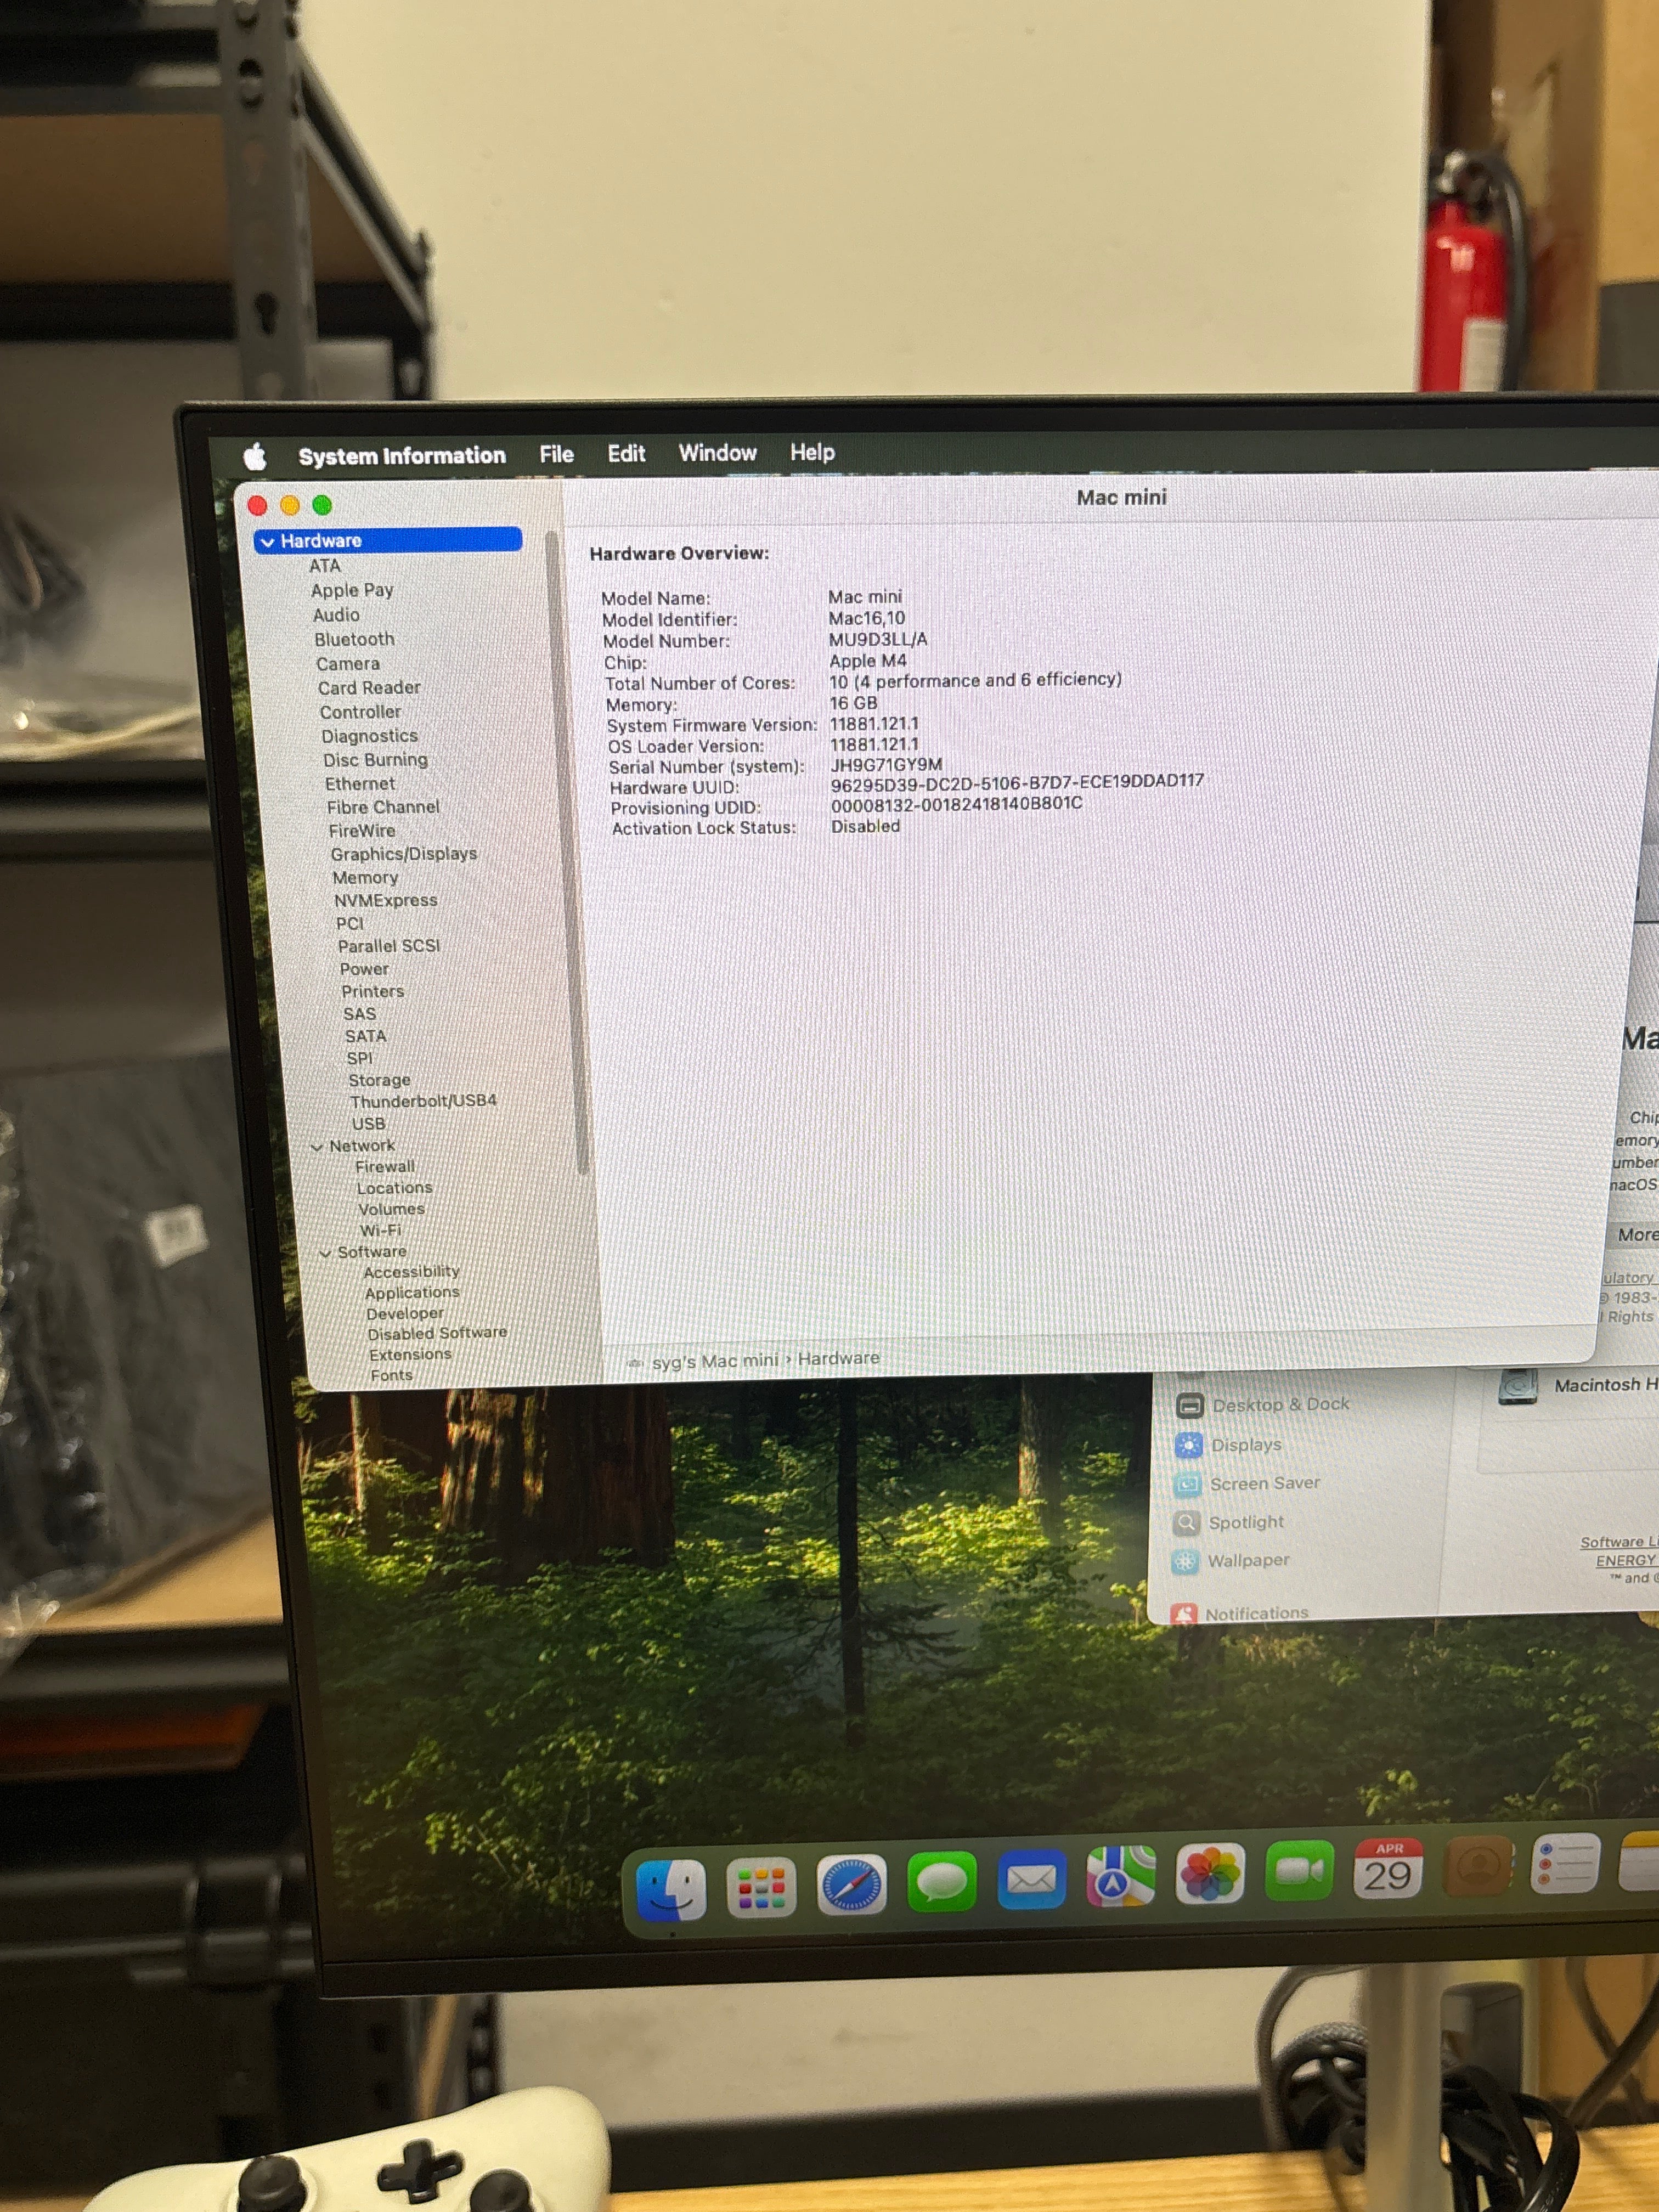Screen dimensions: 1659x2212
Task: Select Volumes under Network
Action: (392, 1210)
